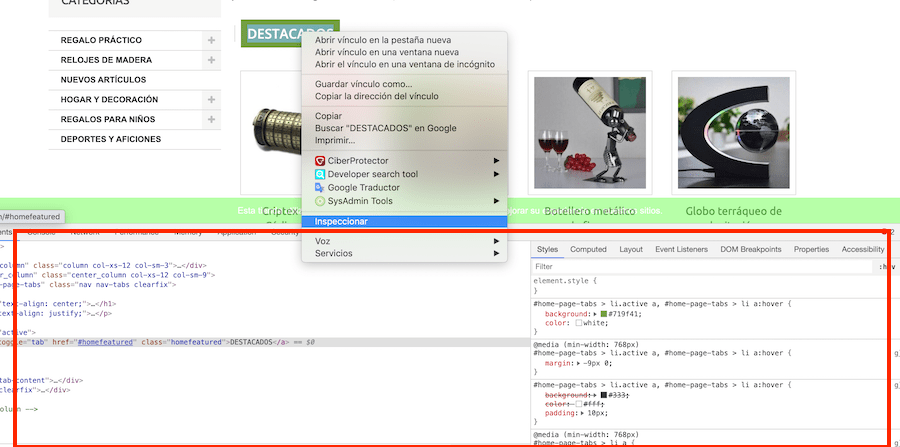Expand HOGAR Y DECORACIÓN plus icon
900x447 pixels.
coord(211,99)
